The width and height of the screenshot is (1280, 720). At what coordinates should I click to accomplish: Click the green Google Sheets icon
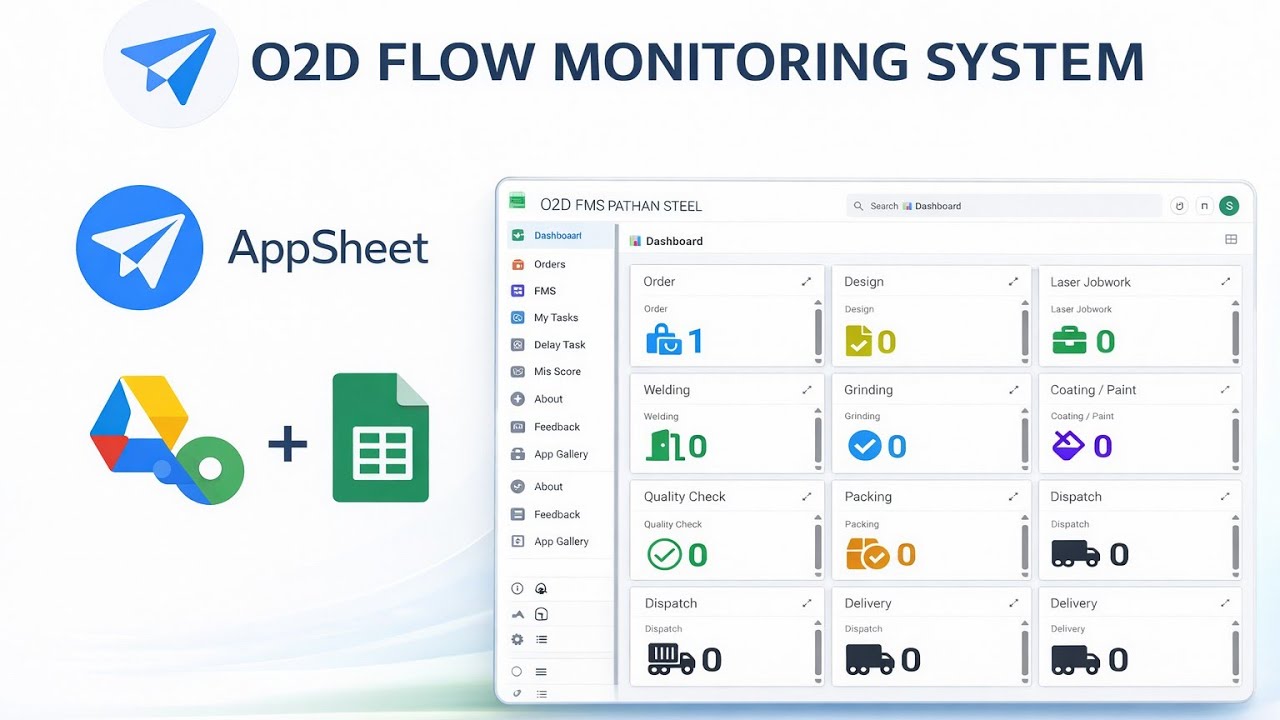click(381, 438)
